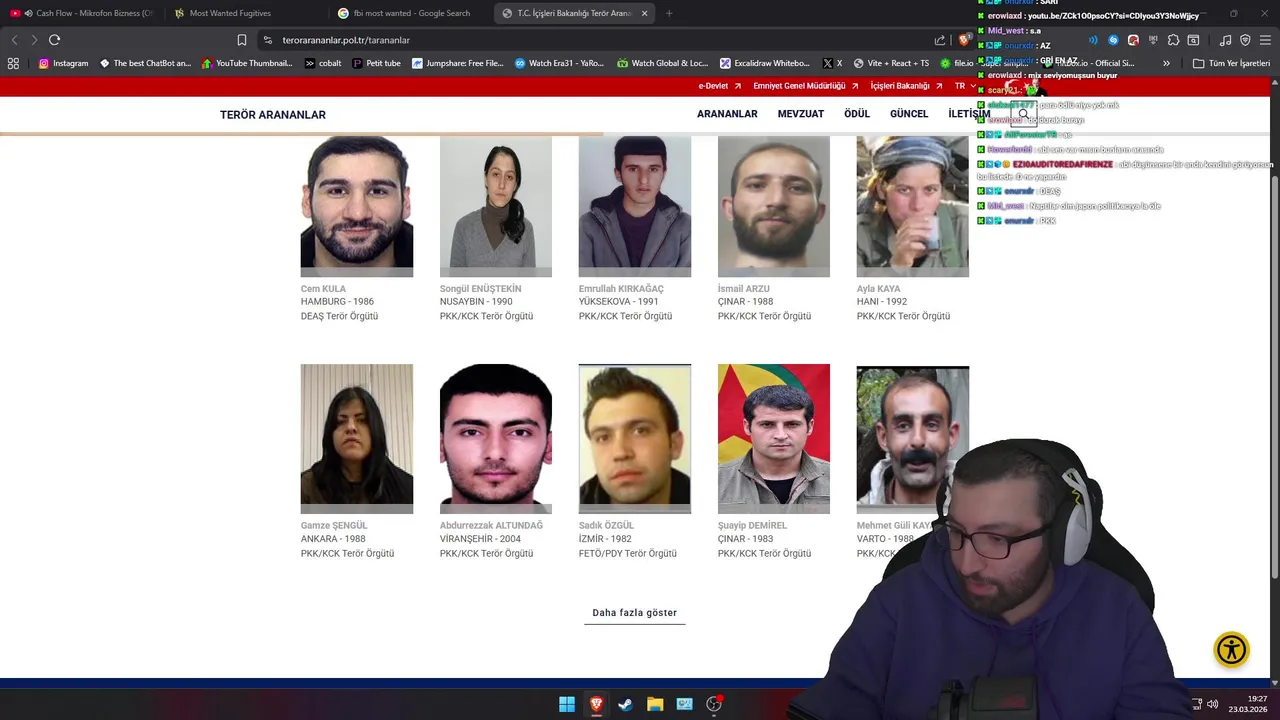
Task: Close the T.C. İçişleri Bakanlığı tab
Action: coord(644,13)
